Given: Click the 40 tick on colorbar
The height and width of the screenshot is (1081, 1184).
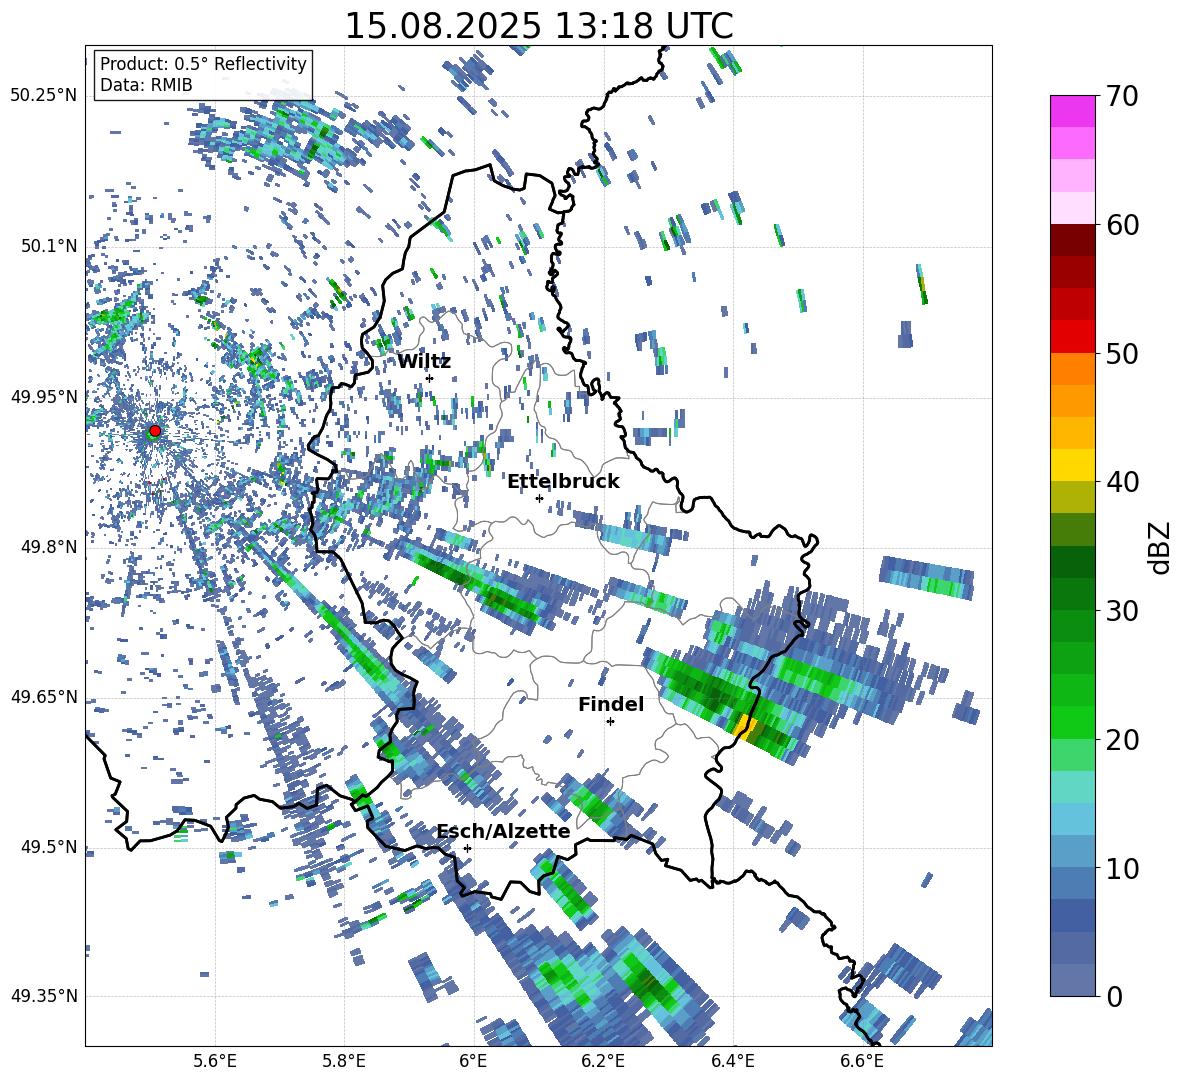Looking at the screenshot, I should coord(1122,482).
